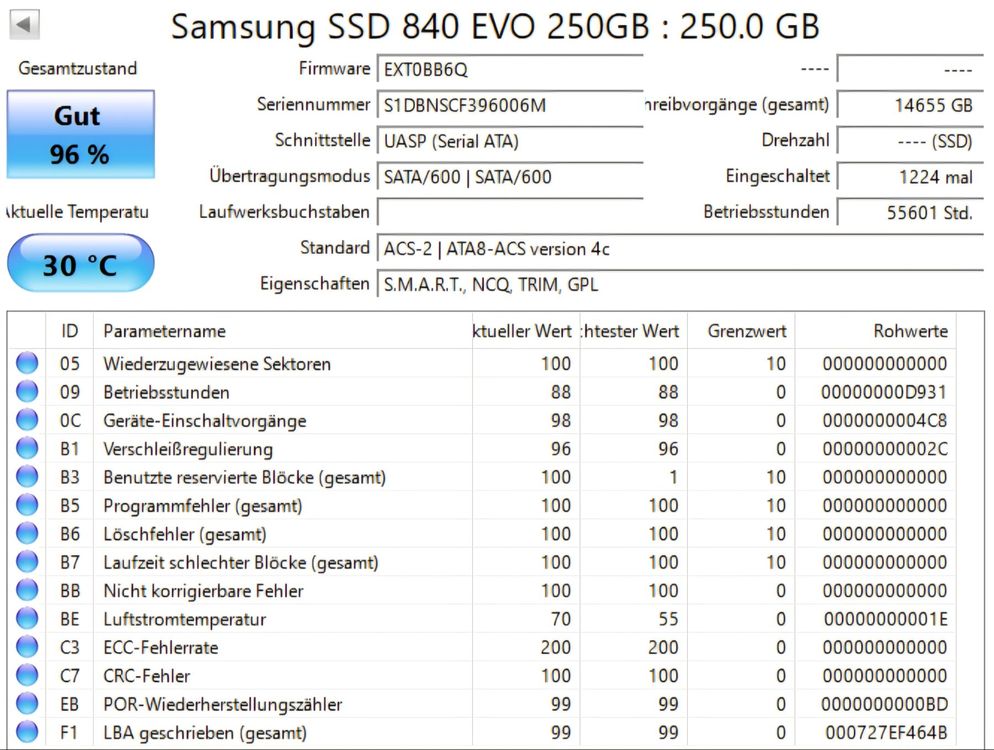Select the Wiederzugewiesene Sektoren parameter name
994x750 pixels.
coord(217,364)
